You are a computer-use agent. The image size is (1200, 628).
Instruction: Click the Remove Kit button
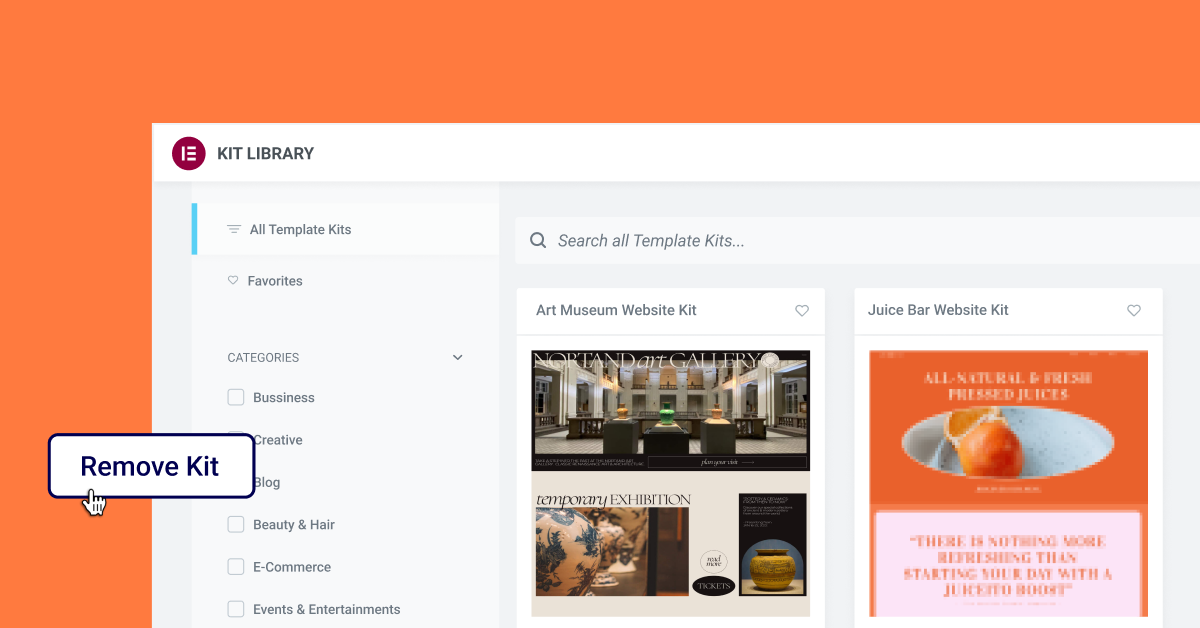pos(151,466)
